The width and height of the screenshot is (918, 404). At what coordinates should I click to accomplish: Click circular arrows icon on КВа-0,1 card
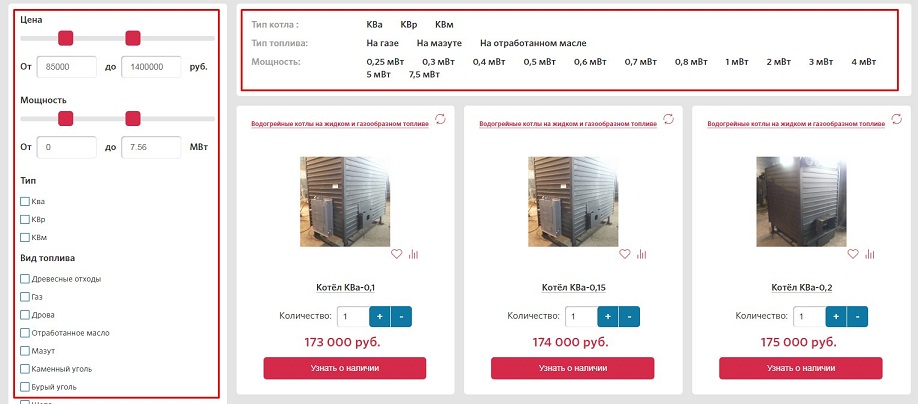tap(441, 120)
